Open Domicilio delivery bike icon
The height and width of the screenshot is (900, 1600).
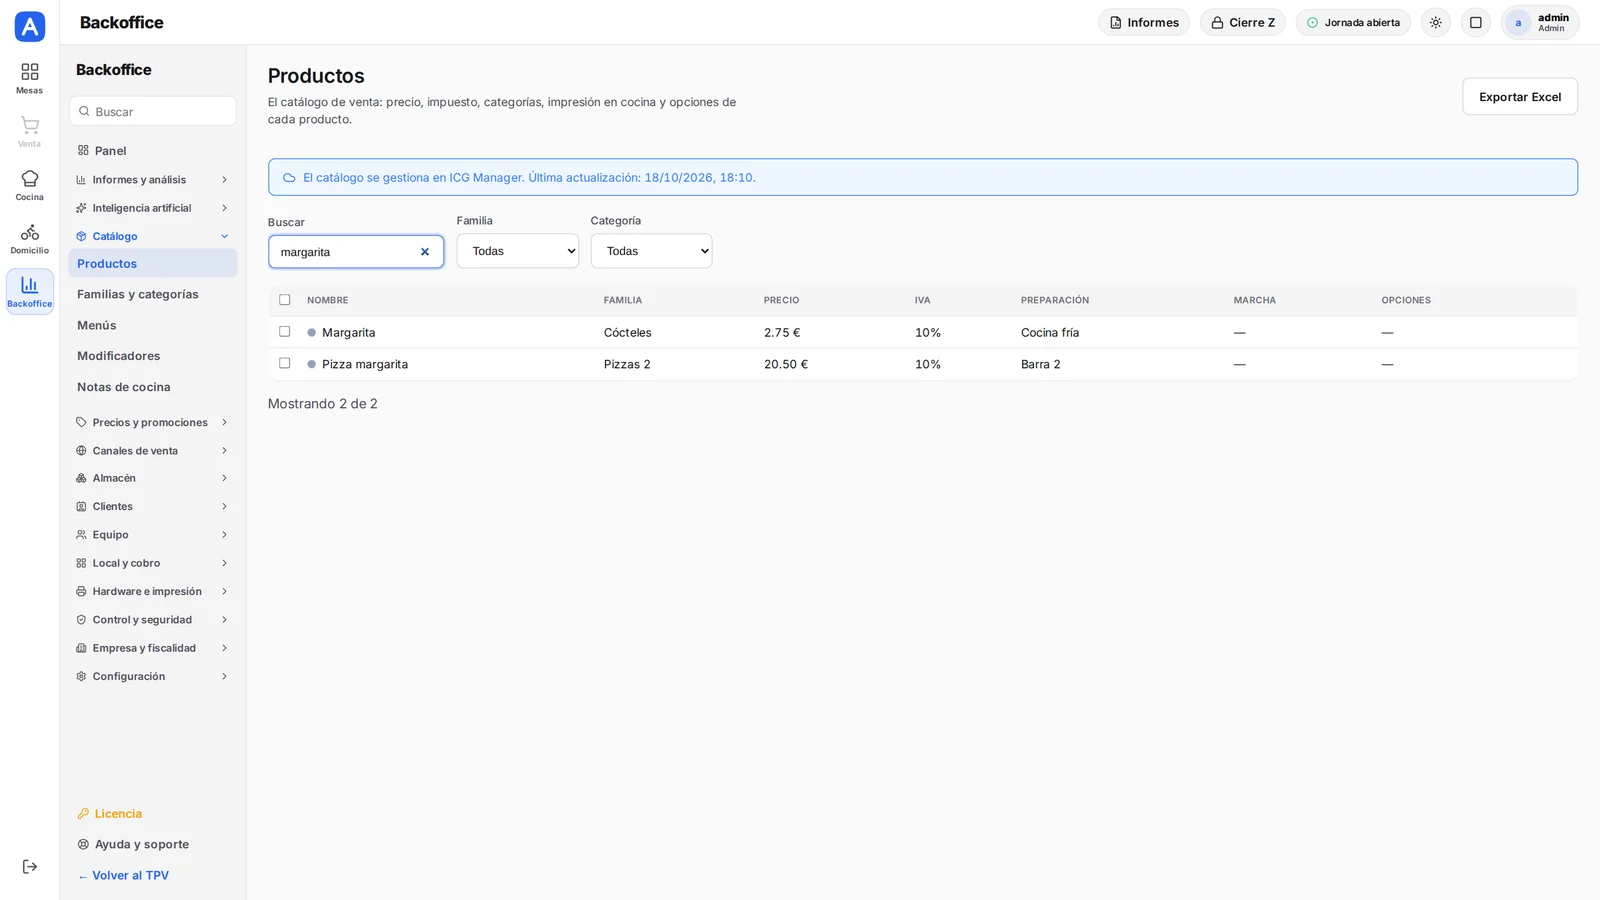point(29,238)
